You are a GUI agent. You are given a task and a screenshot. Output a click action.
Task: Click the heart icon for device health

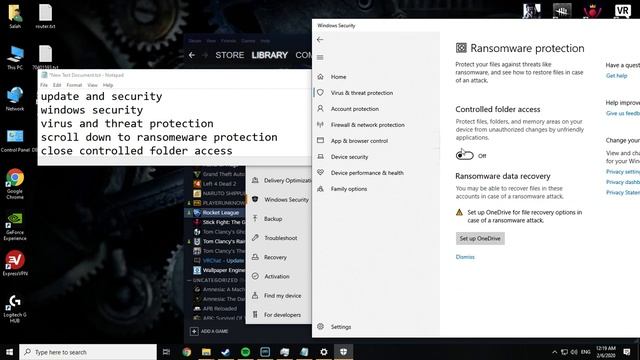(x=320, y=173)
